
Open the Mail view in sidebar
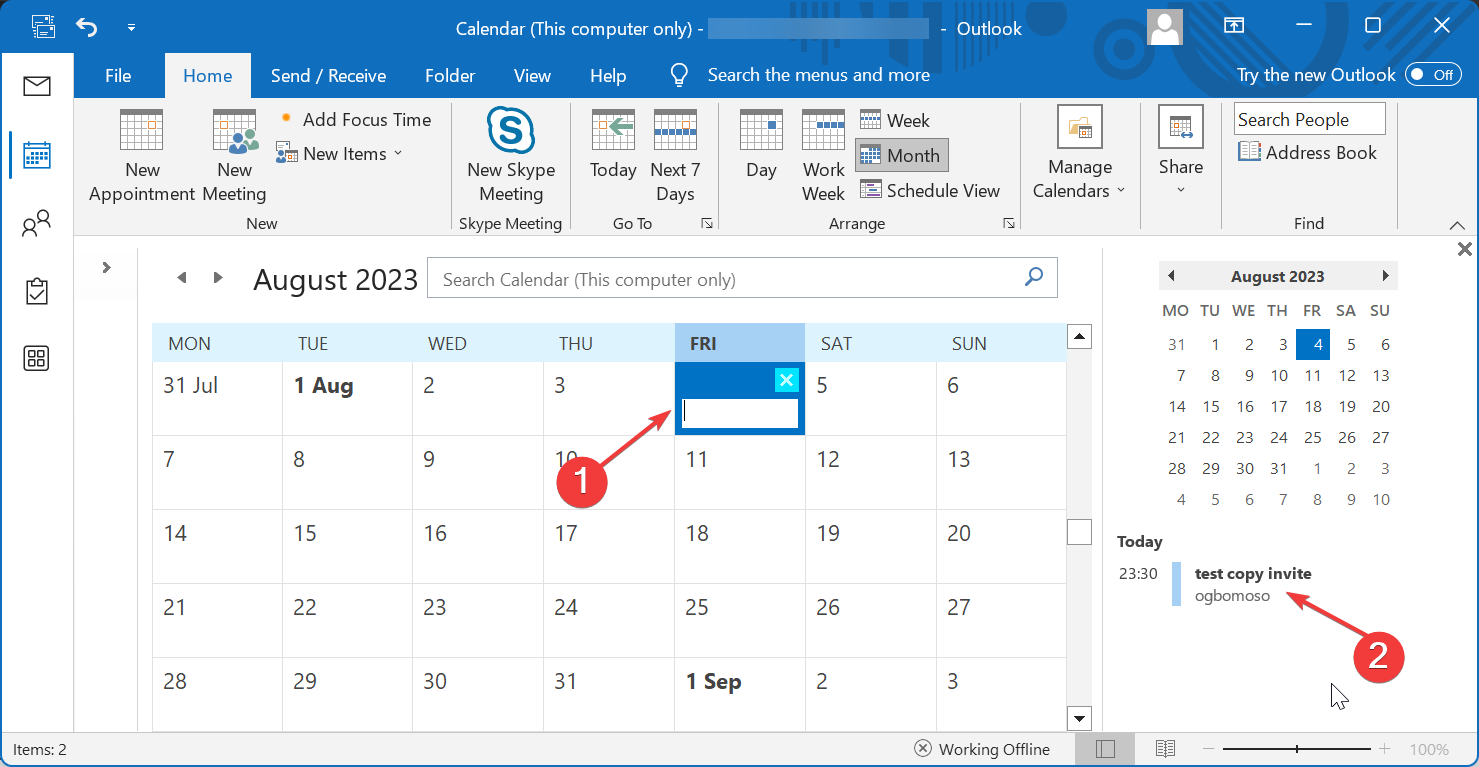(37, 86)
